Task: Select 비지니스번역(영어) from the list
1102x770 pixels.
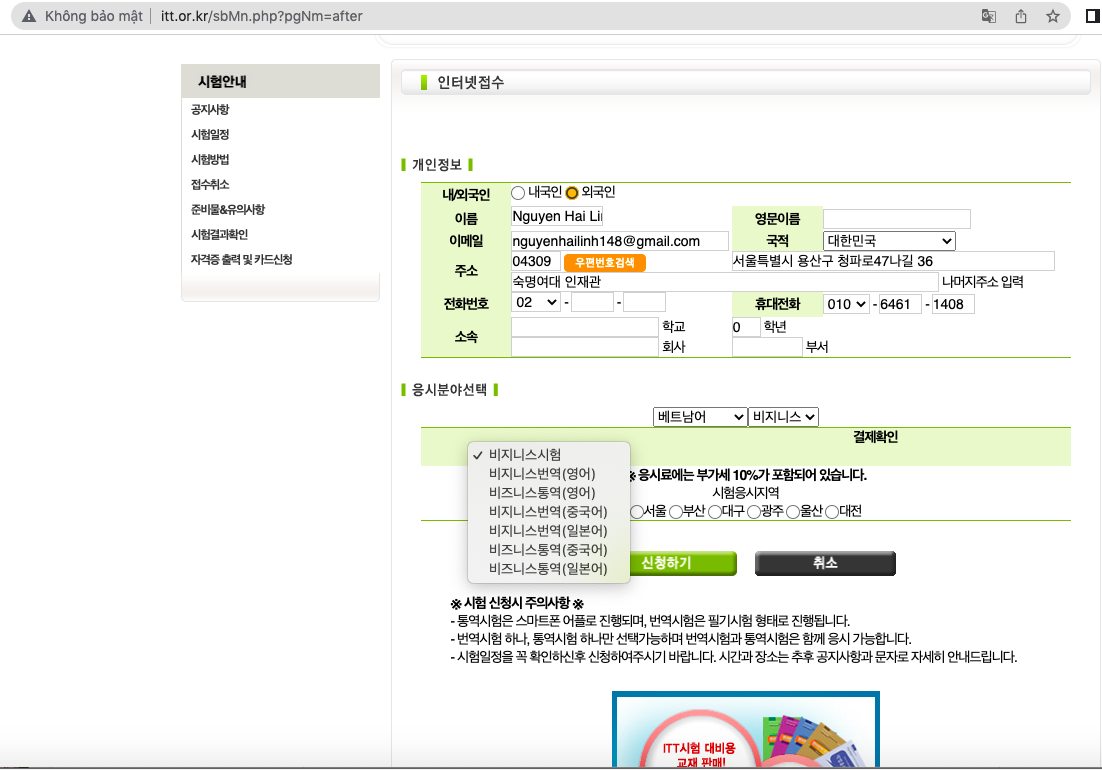Action: [542, 474]
